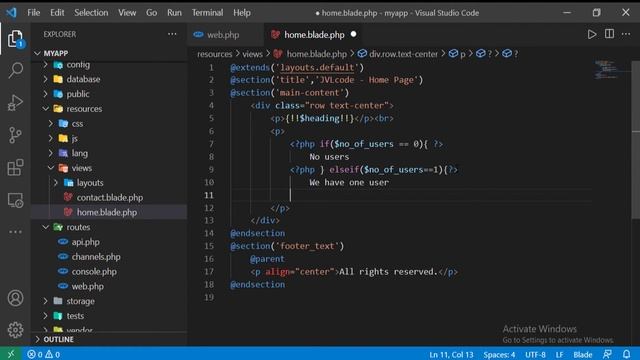This screenshot has width=640, height=360.
Task: Expand the css folder
Action: tap(77, 123)
